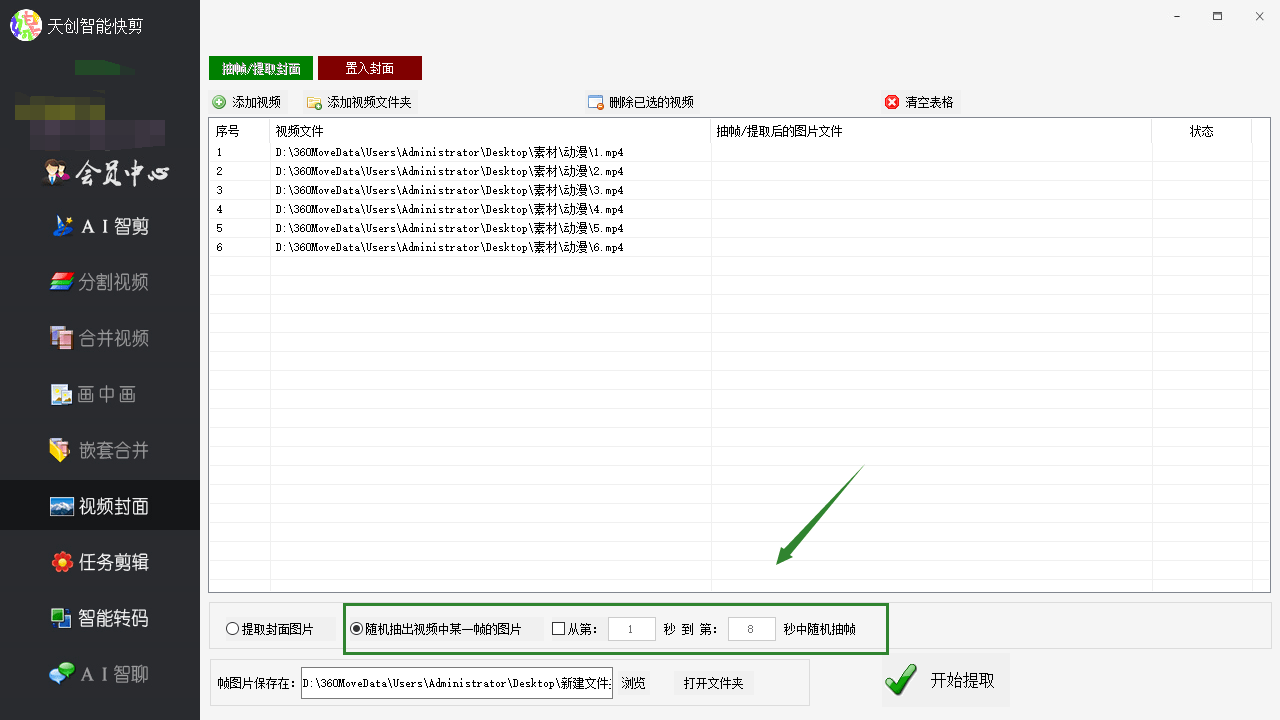Viewport: 1280px width, 720px height.
Task: Open the AI智剪 module
Action: (x=100, y=226)
